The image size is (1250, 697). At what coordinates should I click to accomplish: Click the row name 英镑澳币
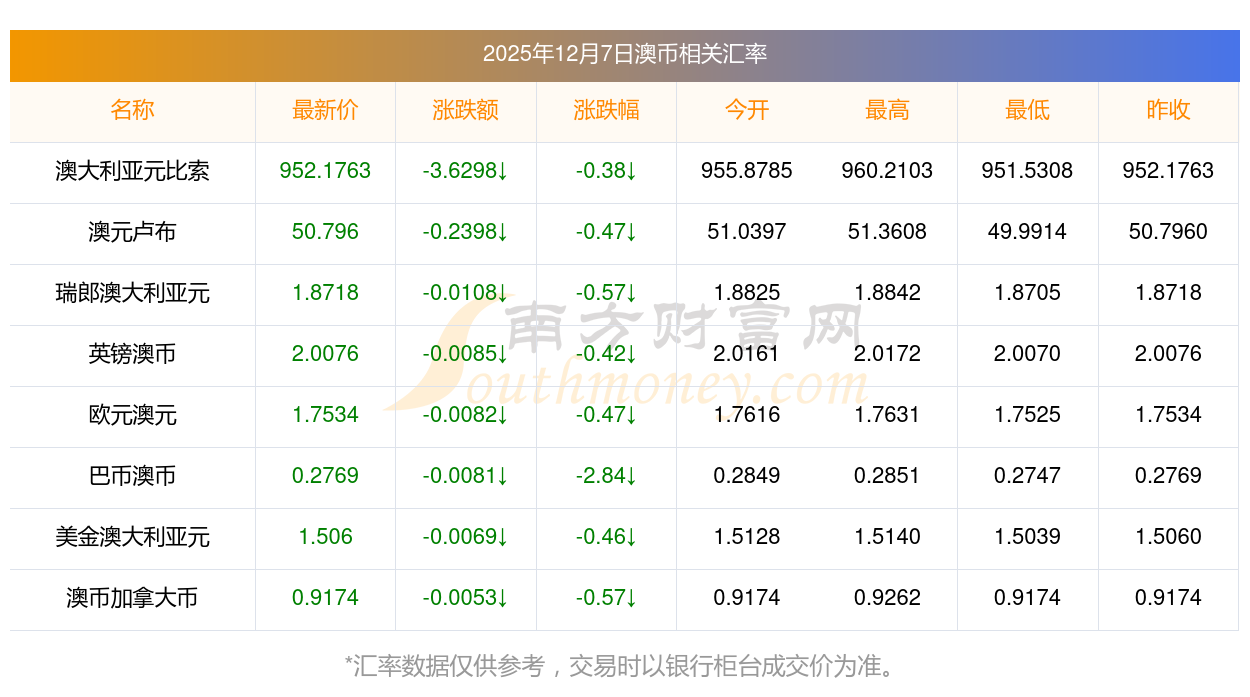[x=133, y=354]
